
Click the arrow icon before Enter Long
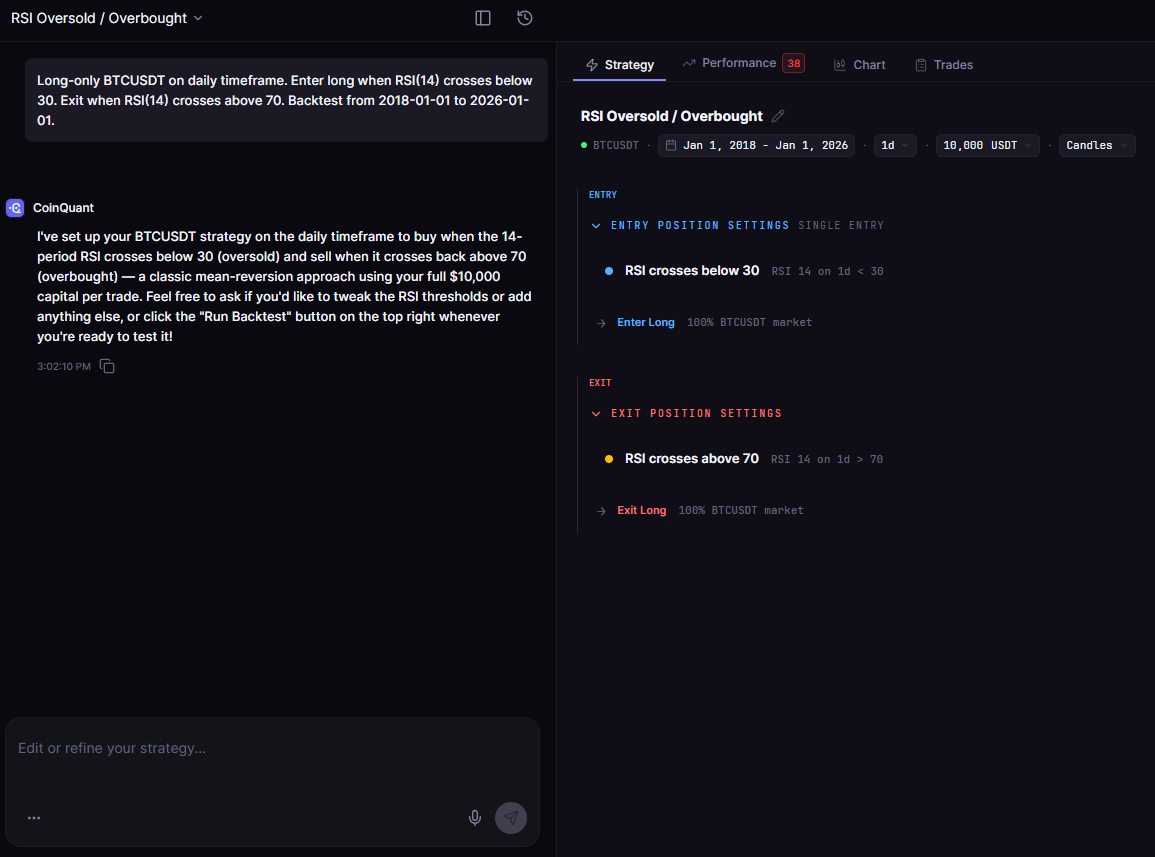point(601,323)
